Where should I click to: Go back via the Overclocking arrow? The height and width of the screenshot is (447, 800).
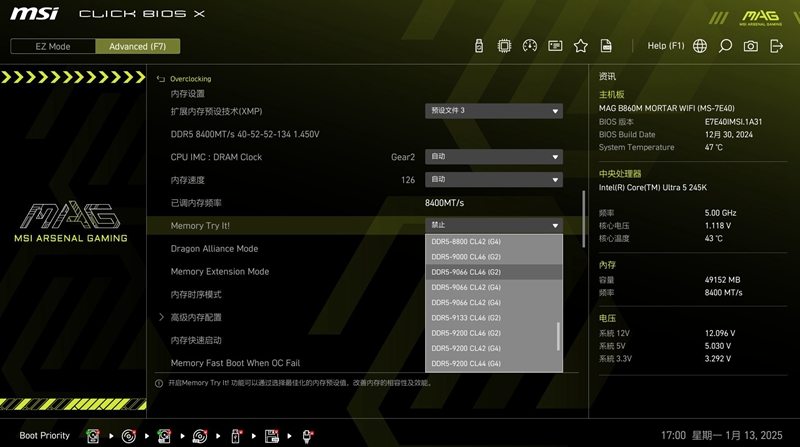coord(162,79)
